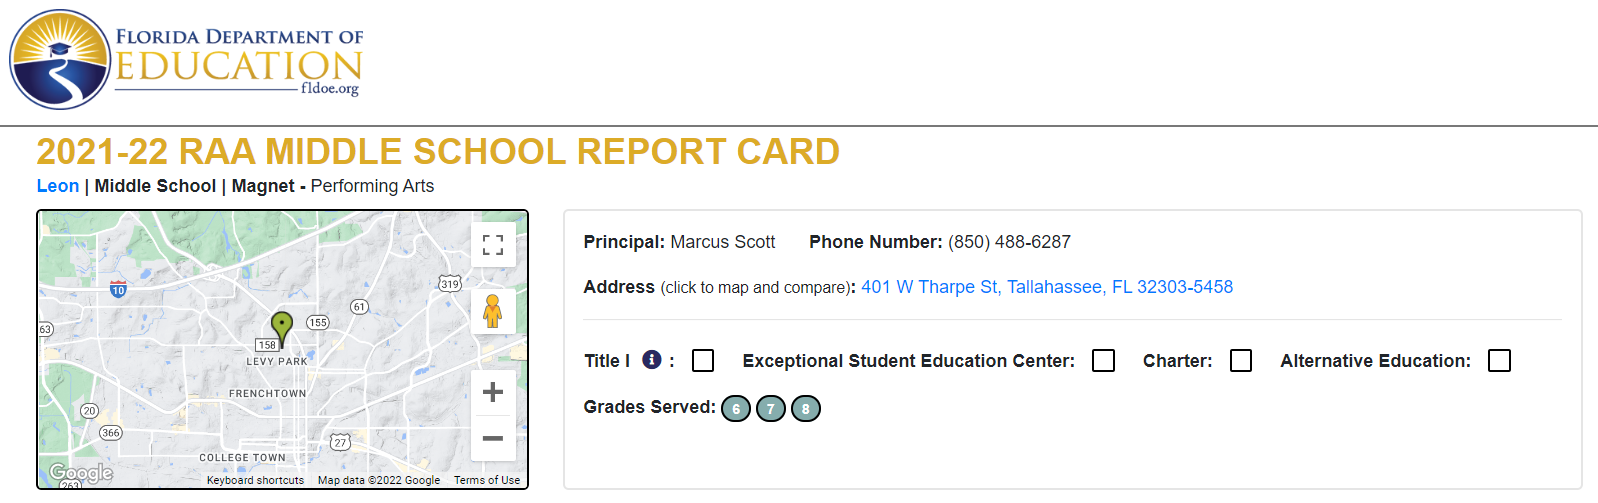Click the Florida Department of Education logo
This screenshot has height=503, width=1598.
tap(186, 60)
